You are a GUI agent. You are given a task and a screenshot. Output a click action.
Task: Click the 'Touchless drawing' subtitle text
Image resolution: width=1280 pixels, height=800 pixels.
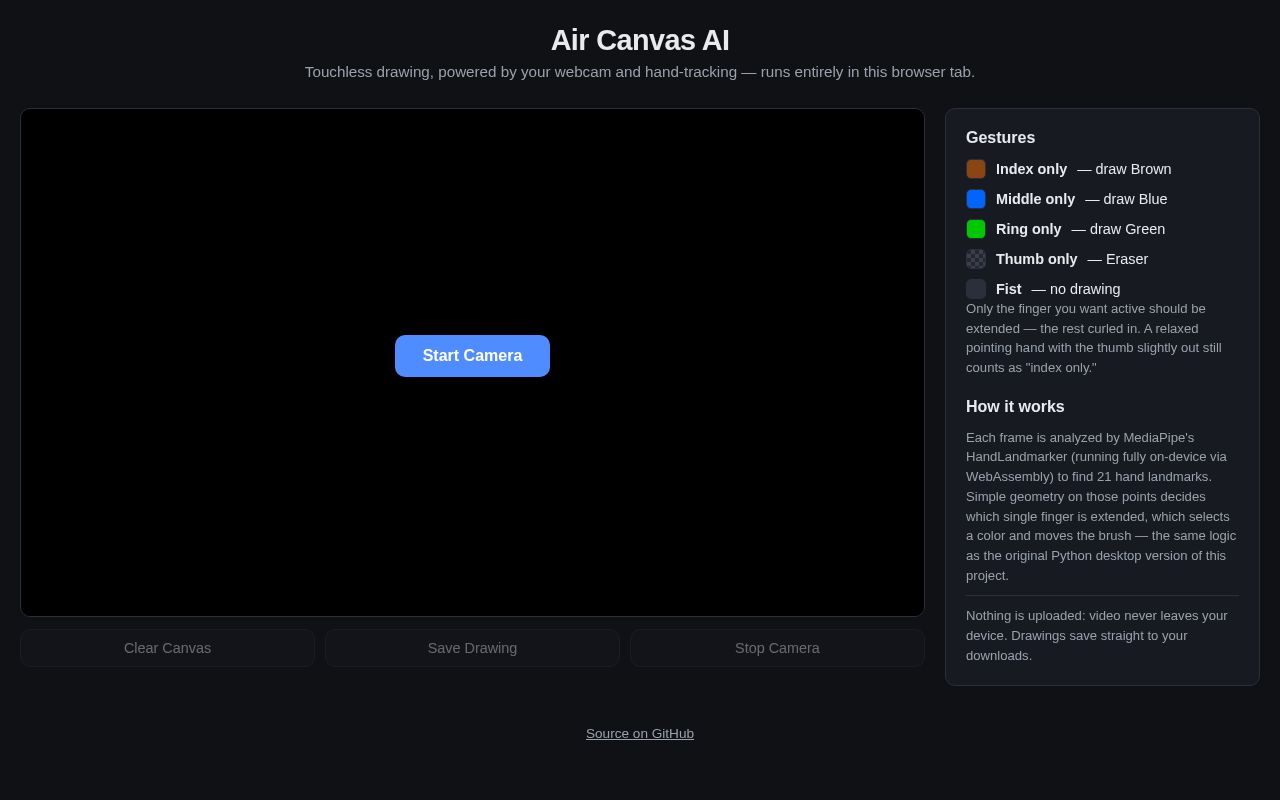640,72
